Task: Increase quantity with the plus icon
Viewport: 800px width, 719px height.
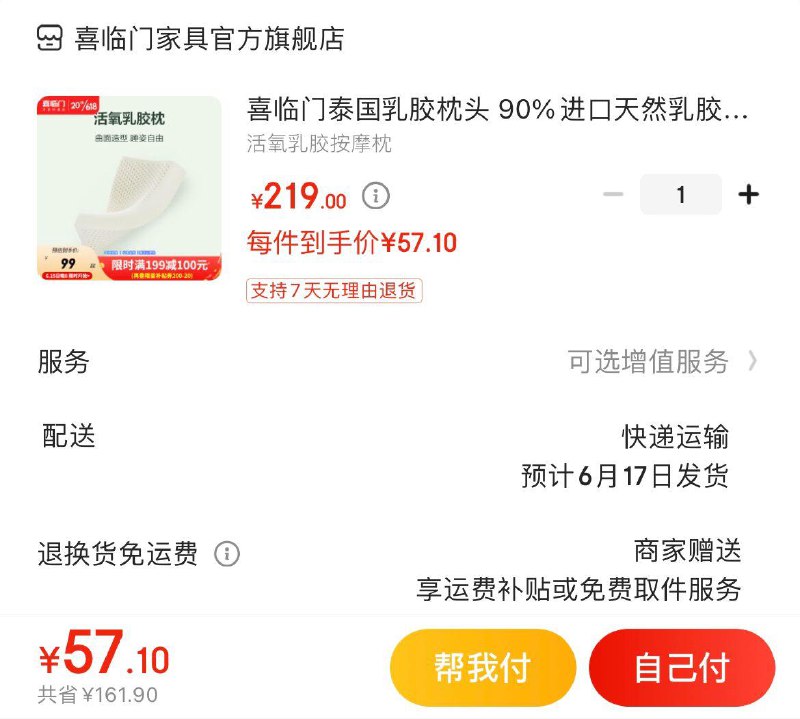Action: 748,194
